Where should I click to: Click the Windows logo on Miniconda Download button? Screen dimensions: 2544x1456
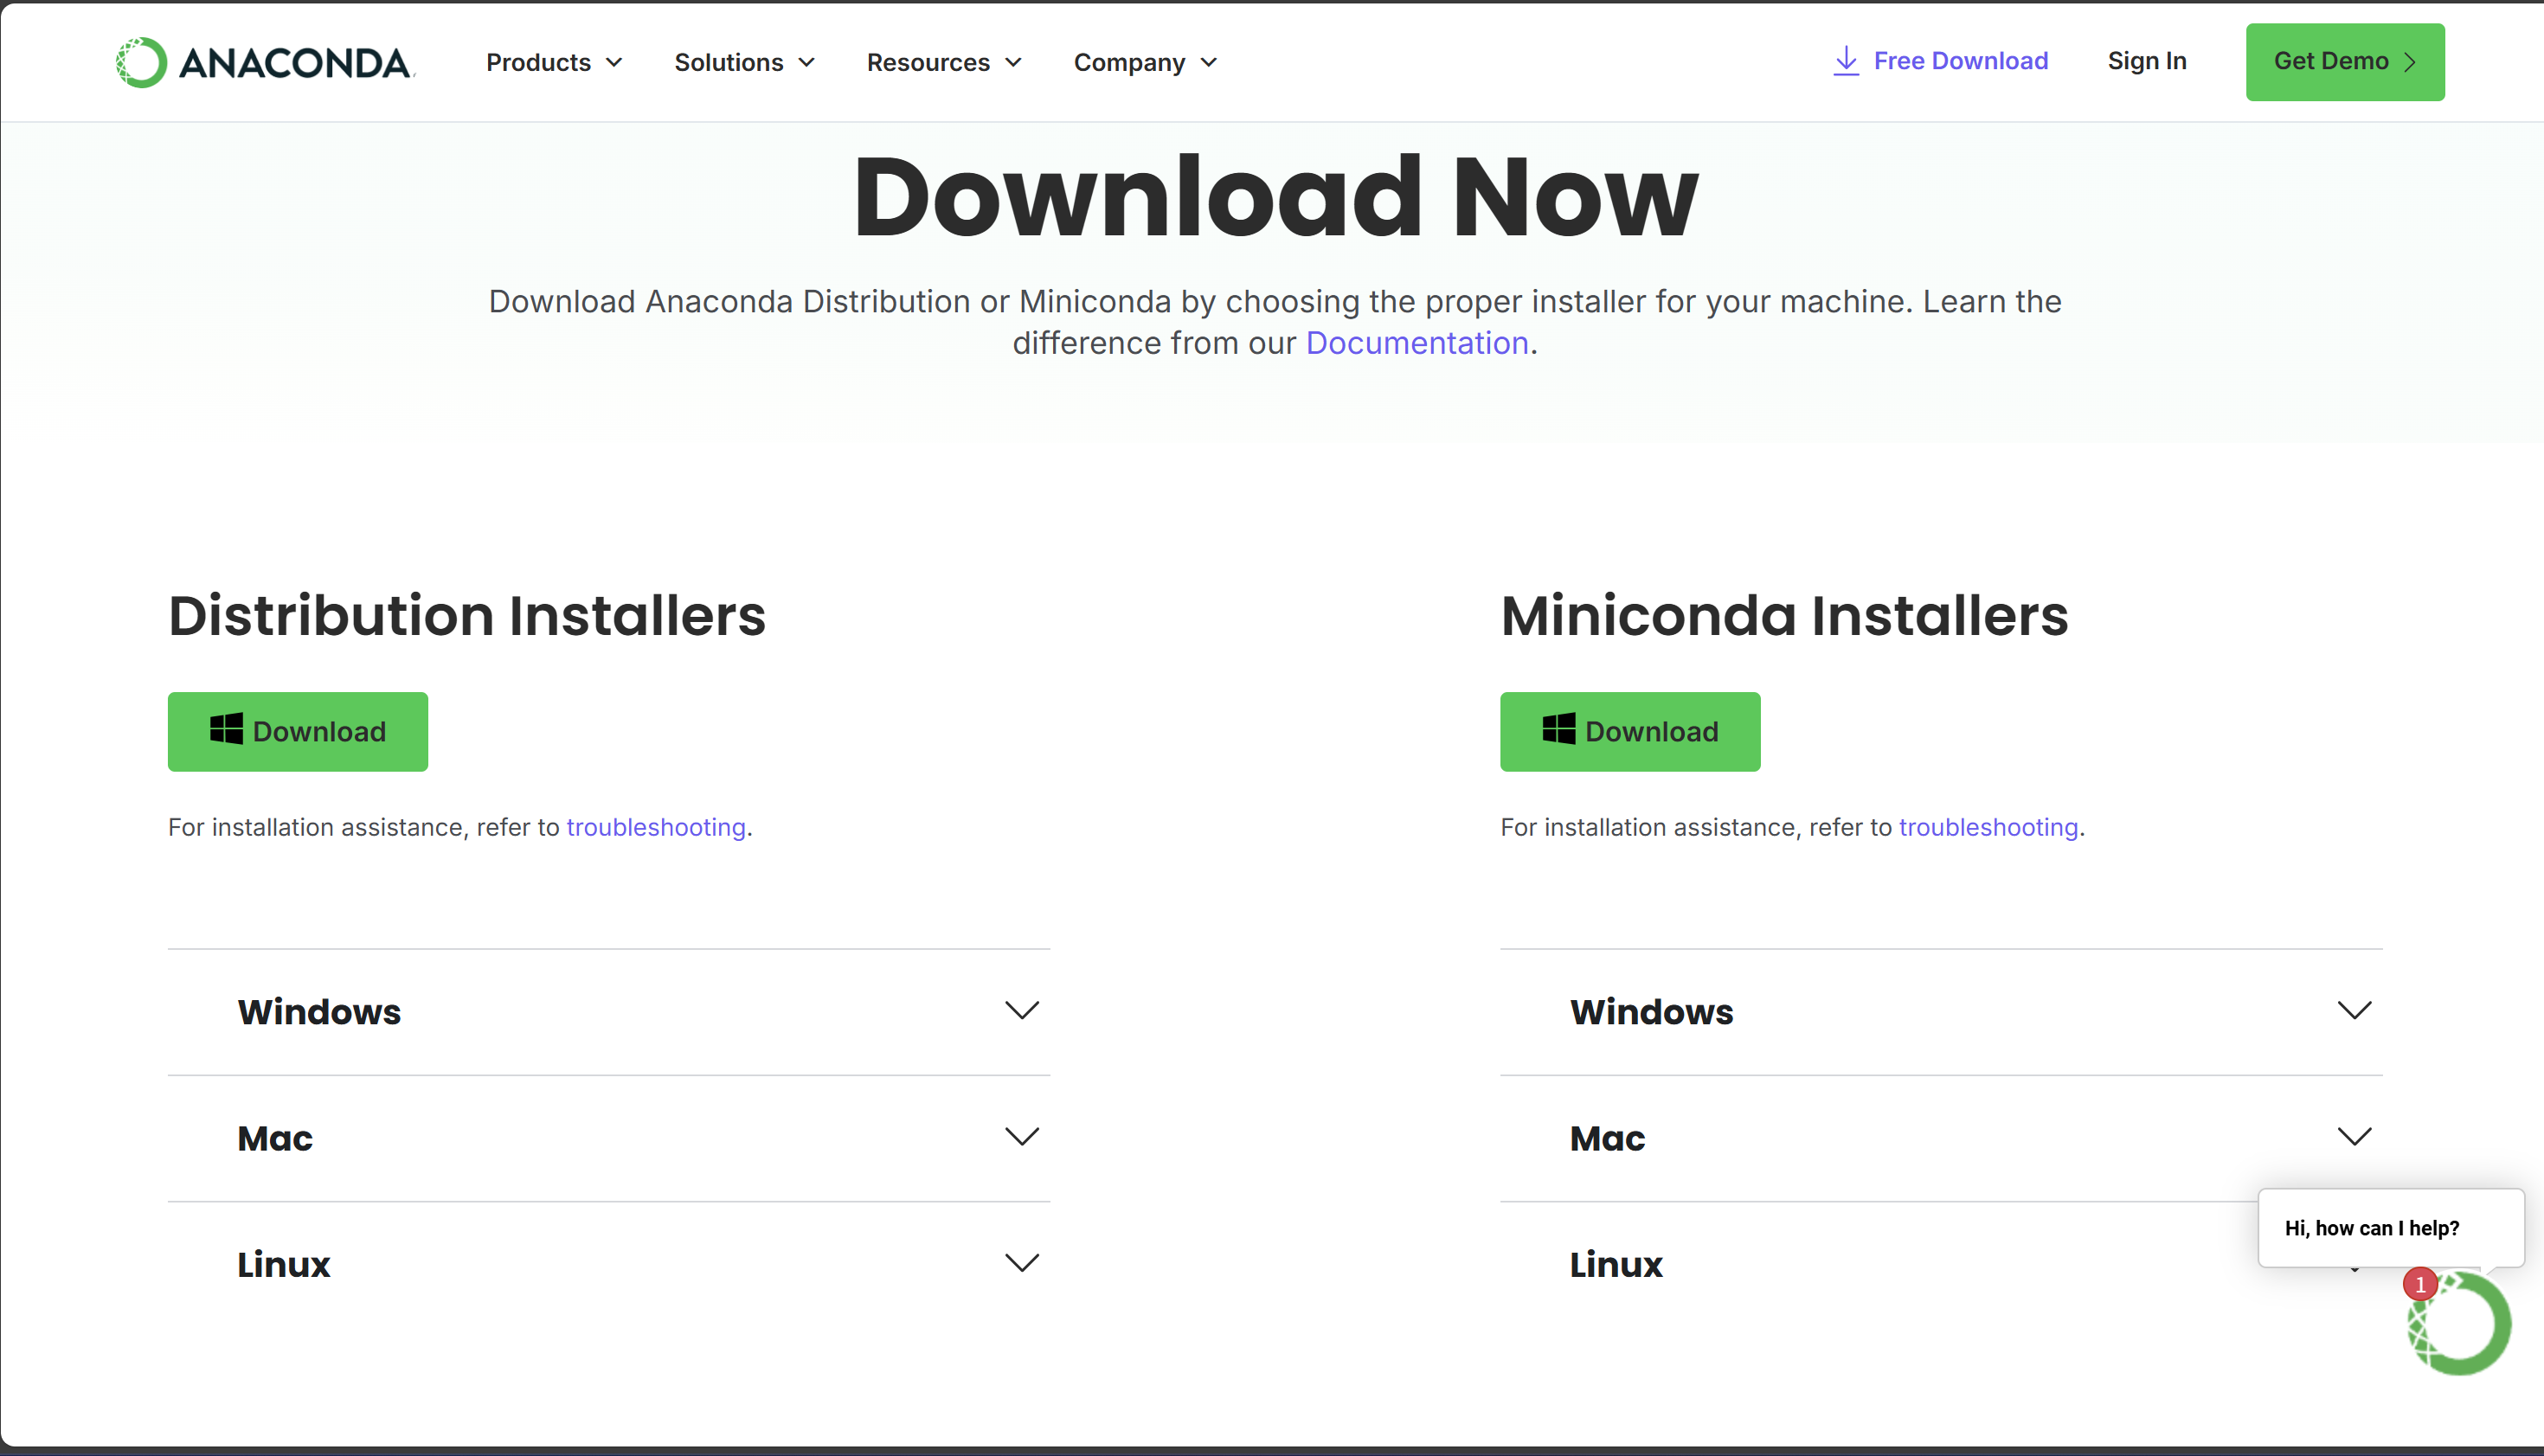(x=1558, y=729)
